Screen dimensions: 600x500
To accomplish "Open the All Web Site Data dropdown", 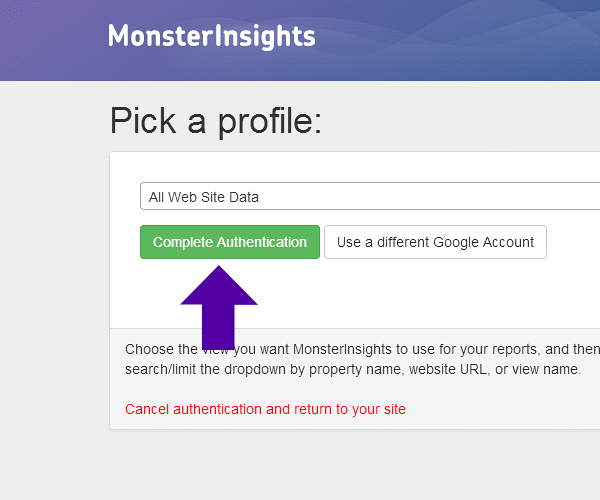I will coord(369,197).
